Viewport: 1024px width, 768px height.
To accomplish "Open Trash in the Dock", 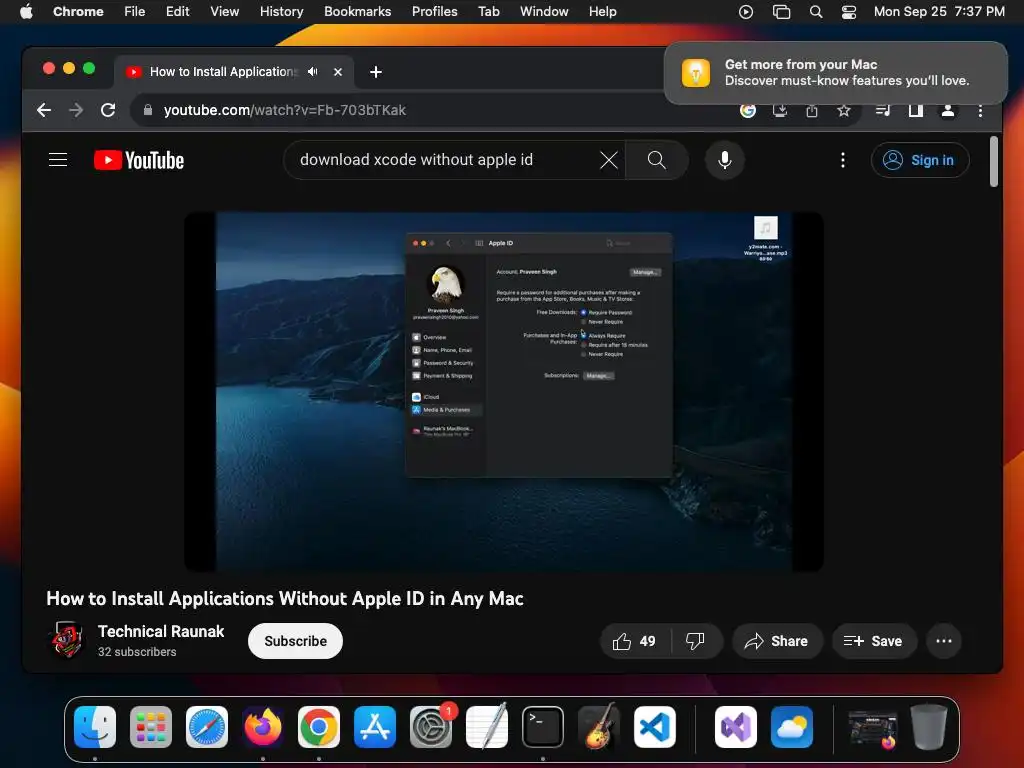I will (x=929, y=727).
